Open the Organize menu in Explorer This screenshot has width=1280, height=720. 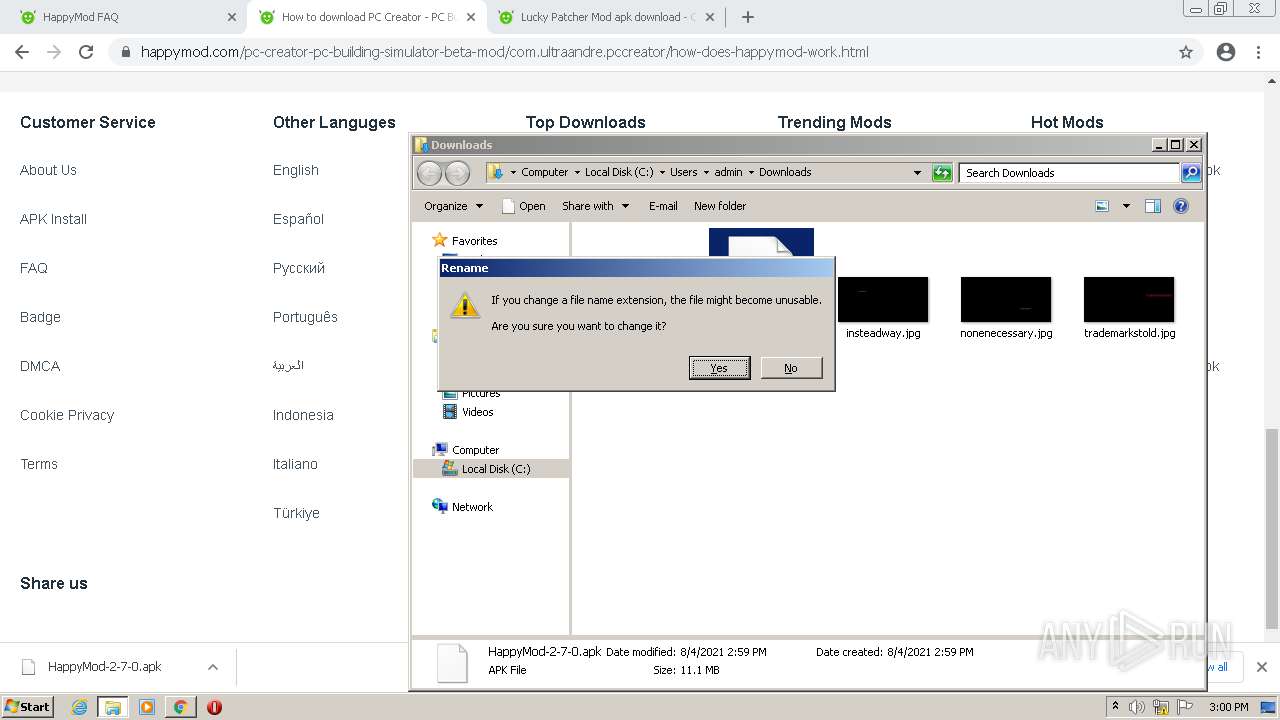[x=453, y=206]
